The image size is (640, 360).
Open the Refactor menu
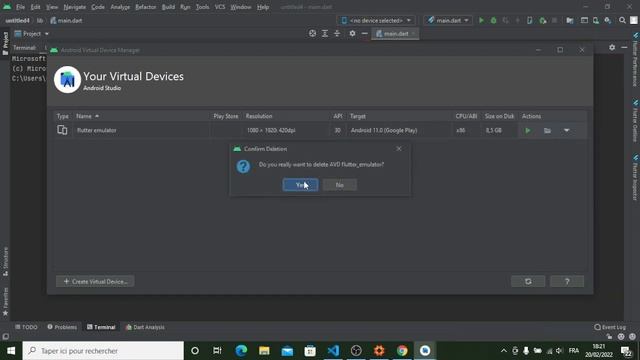[146, 7]
